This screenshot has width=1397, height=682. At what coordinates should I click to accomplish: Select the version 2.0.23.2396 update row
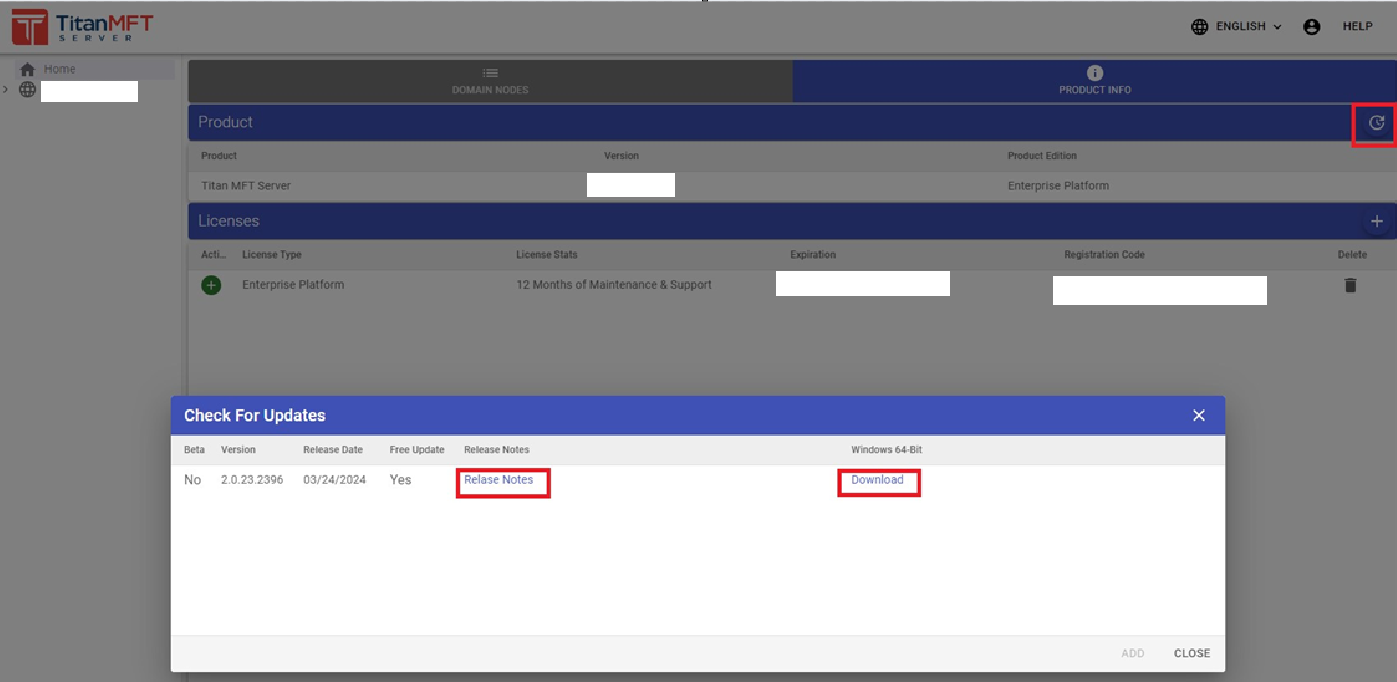[x=252, y=480]
